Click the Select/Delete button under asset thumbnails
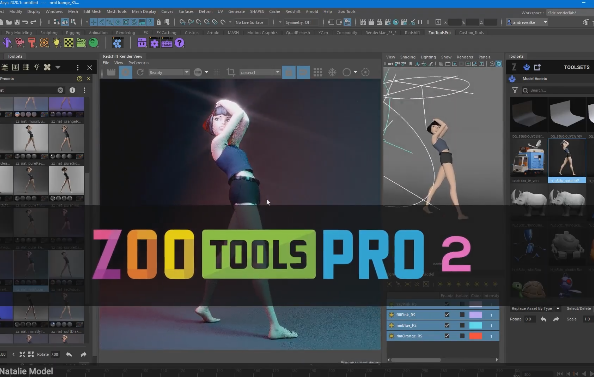 pos(578,308)
